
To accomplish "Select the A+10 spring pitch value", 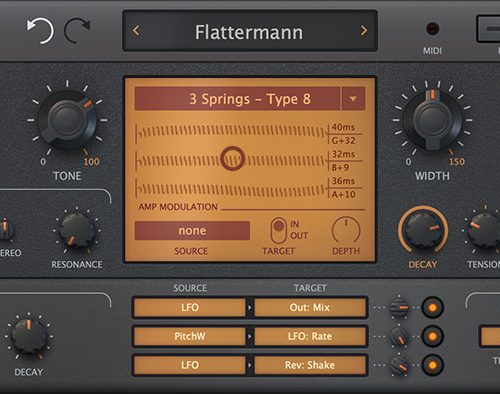I will [343, 194].
